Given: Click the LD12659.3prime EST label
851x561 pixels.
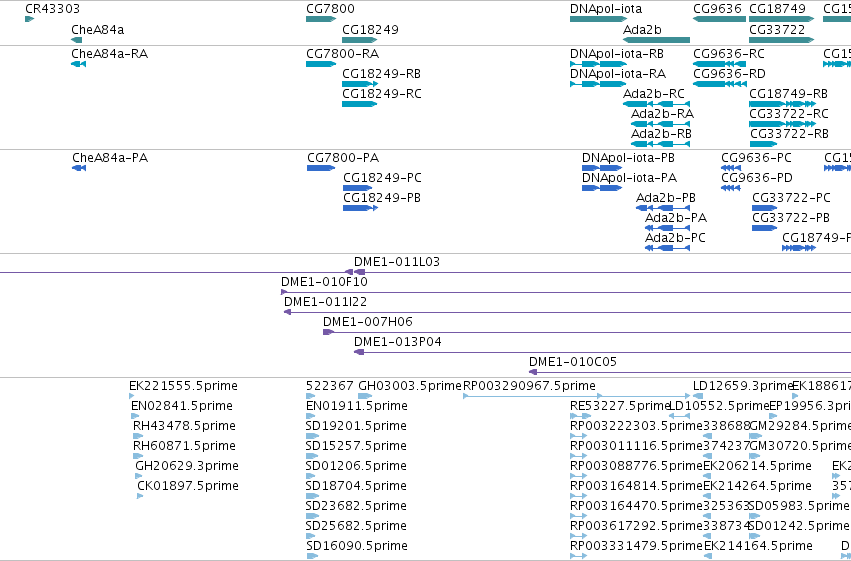Looking at the screenshot, I should point(742,386).
